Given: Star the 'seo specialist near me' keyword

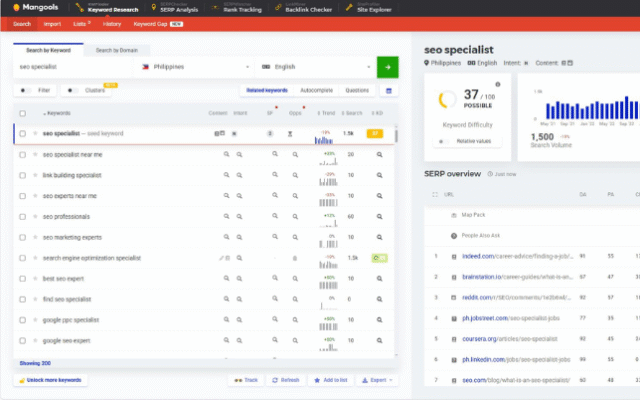Looking at the screenshot, I should 34,155.
